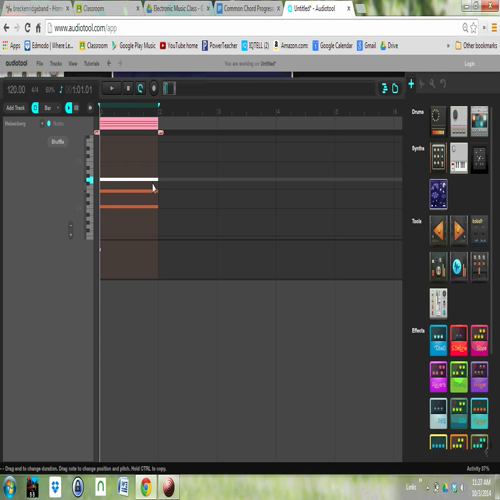Click the browser reload button
The image size is (500, 500).
28,28
